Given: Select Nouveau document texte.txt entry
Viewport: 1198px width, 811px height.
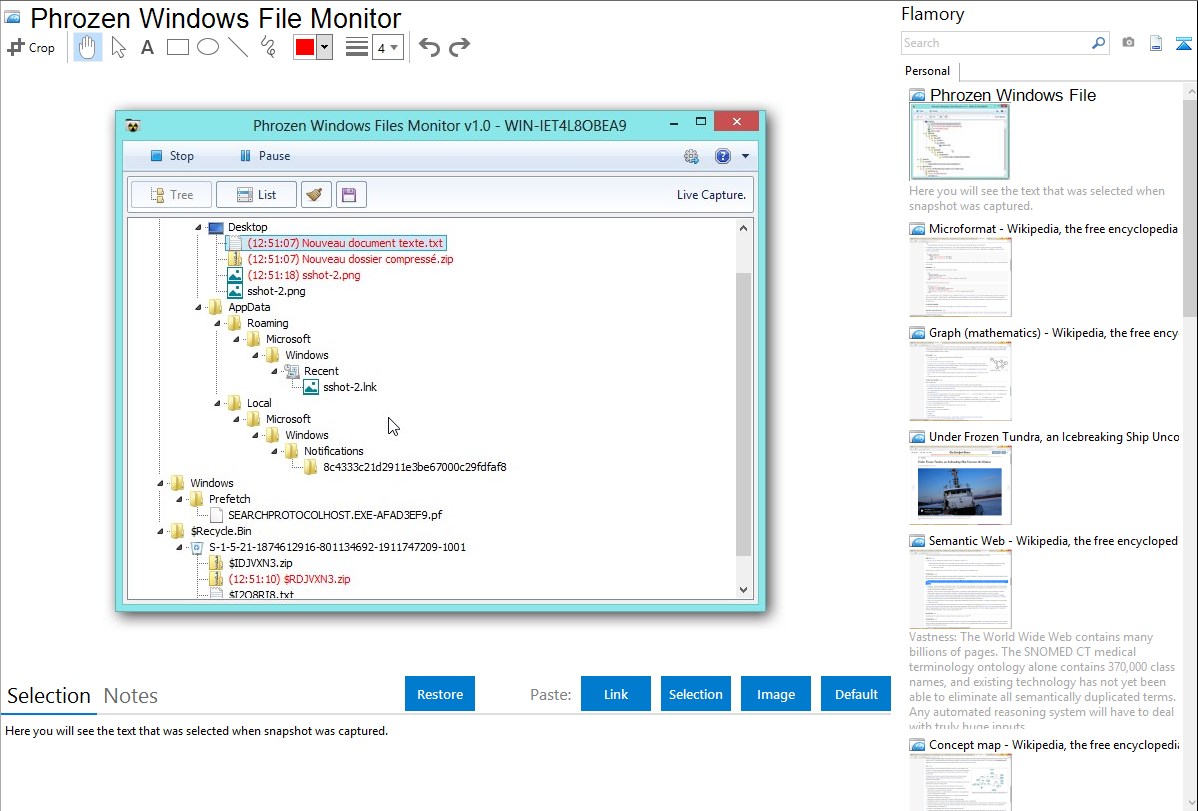Looking at the screenshot, I should [345, 243].
